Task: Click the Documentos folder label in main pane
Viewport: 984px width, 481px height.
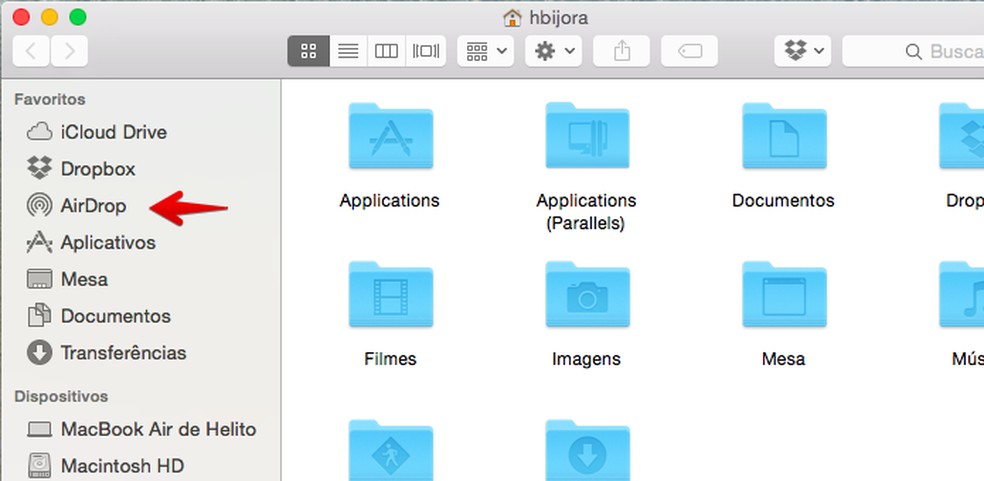Action: point(783,201)
